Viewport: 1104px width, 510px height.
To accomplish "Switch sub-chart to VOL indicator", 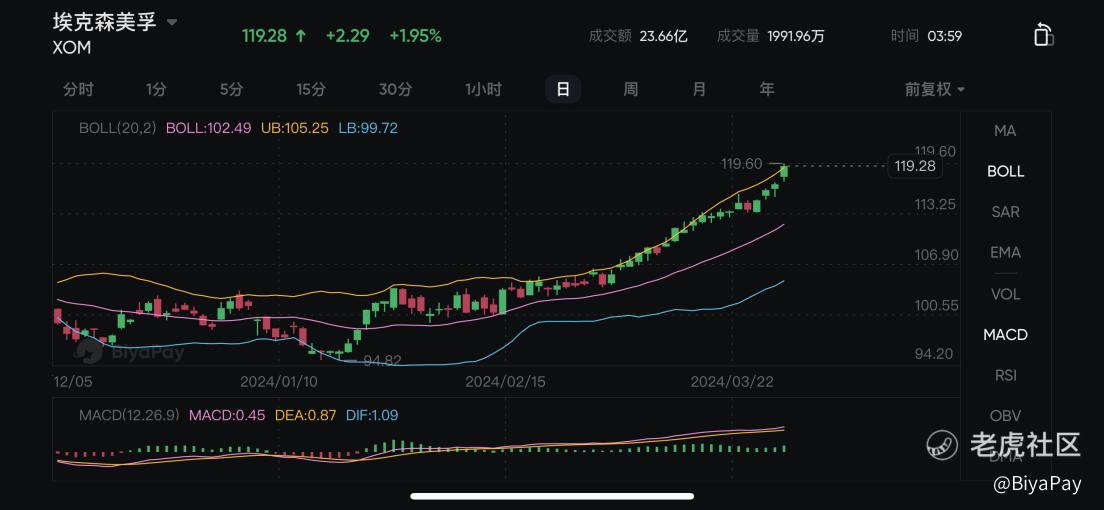I will (x=1005, y=294).
